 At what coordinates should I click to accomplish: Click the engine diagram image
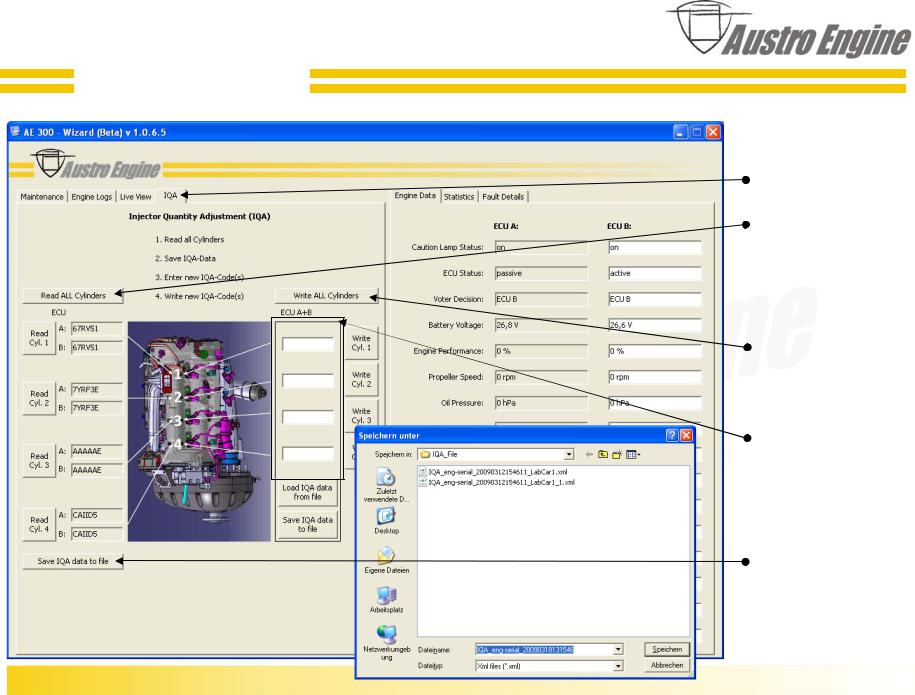coord(199,431)
